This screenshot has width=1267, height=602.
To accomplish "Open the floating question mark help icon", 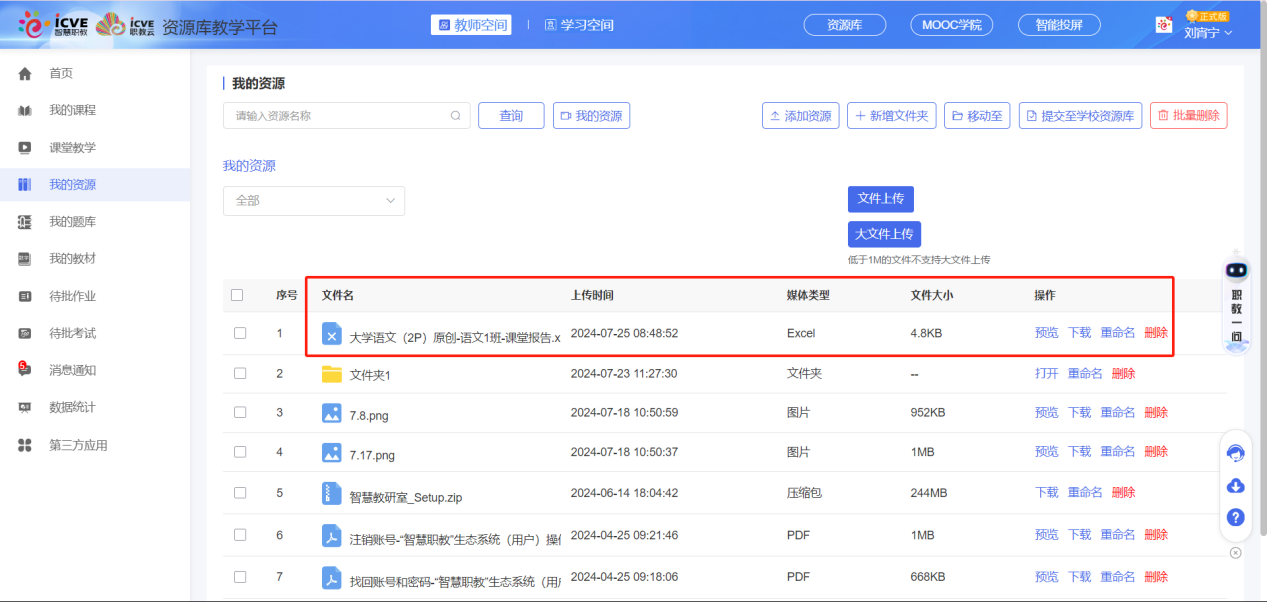I will pos(1236,518).
